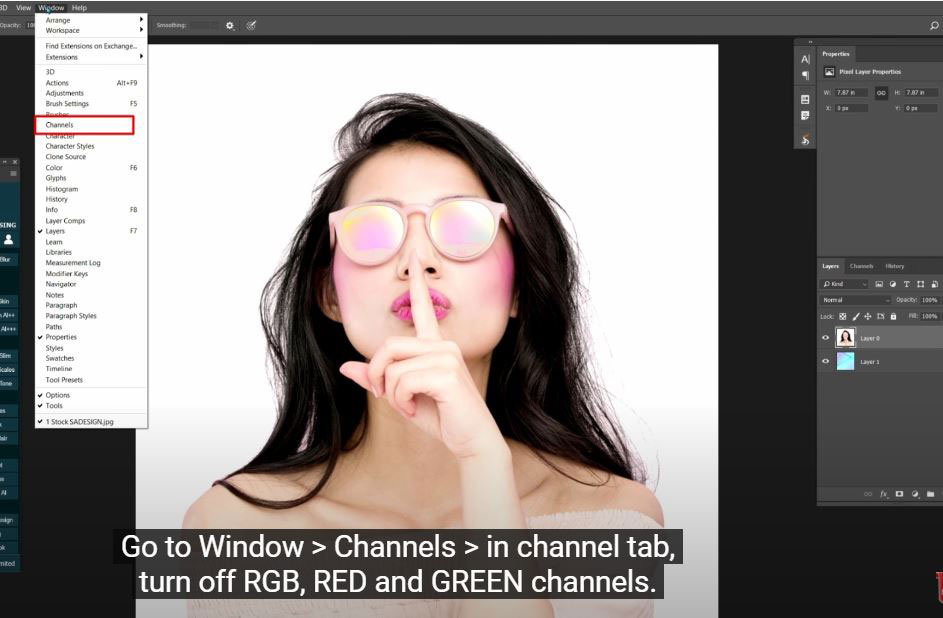This screenshot has height=618, width=943.
Task: Add layer style fx icon
Action: (883, 494)
